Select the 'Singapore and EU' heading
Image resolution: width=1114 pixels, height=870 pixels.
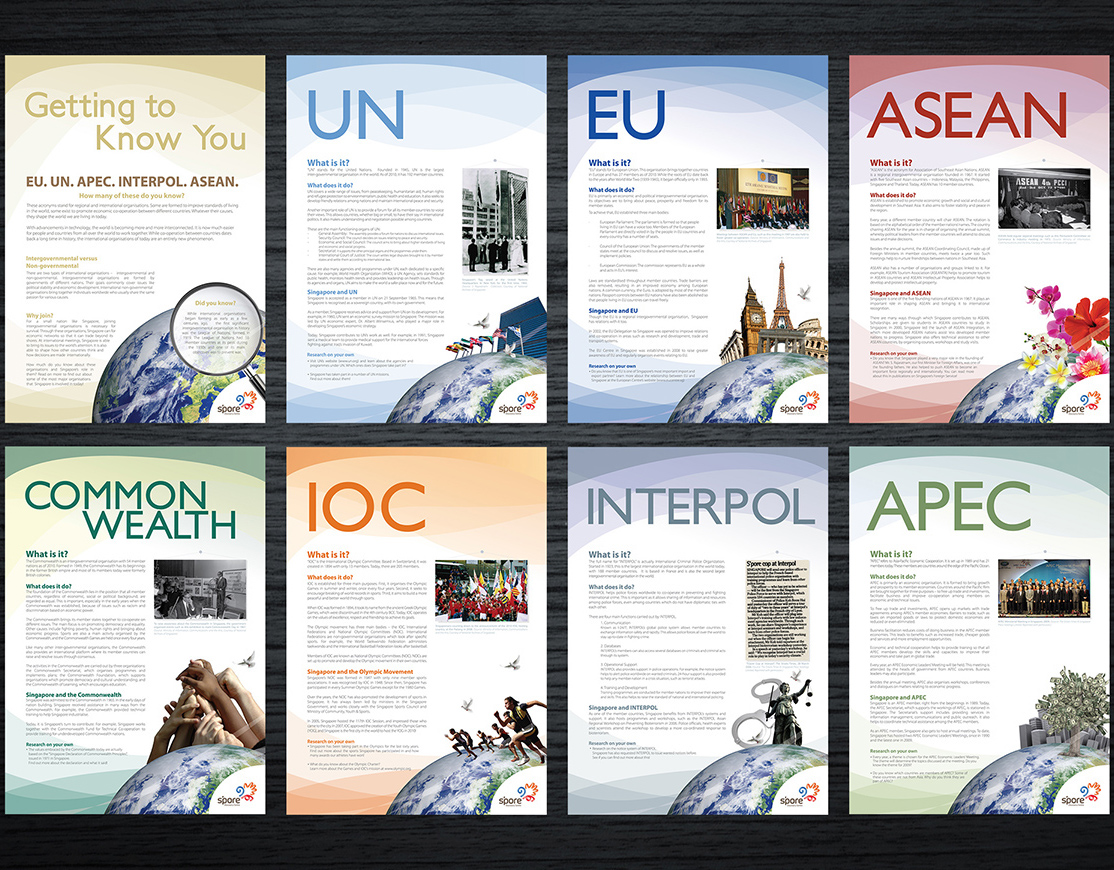(613, 310)
